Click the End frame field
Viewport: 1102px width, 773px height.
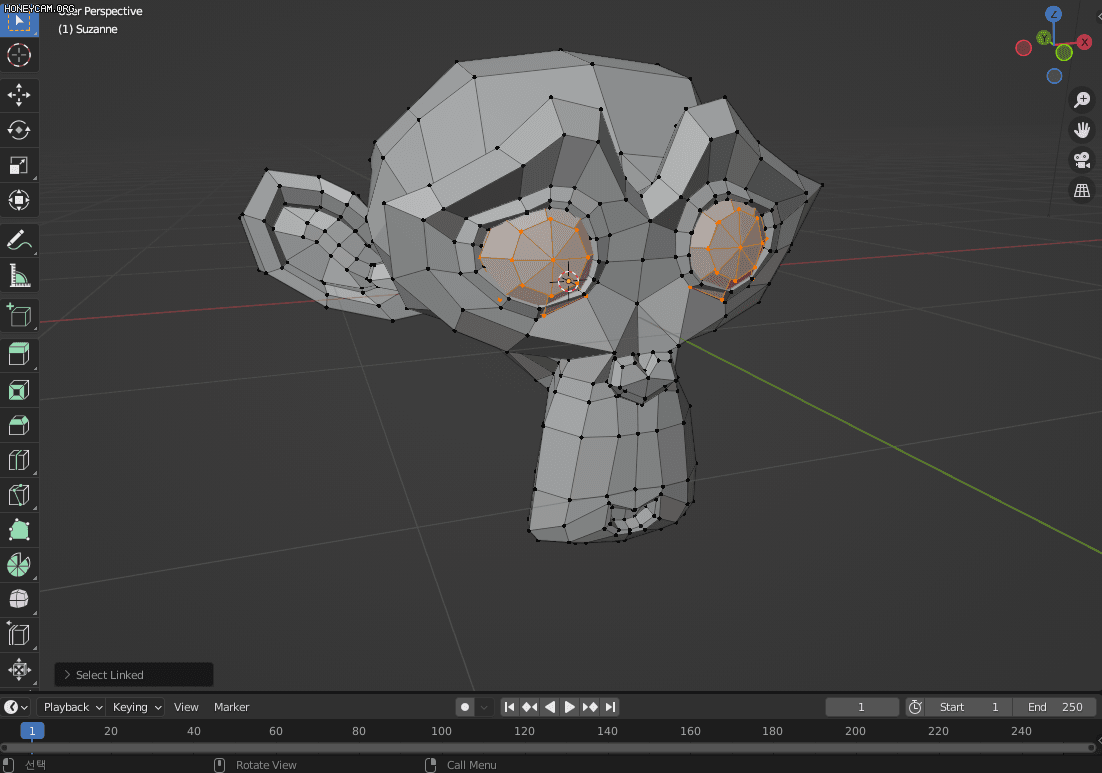point(1055,707)
